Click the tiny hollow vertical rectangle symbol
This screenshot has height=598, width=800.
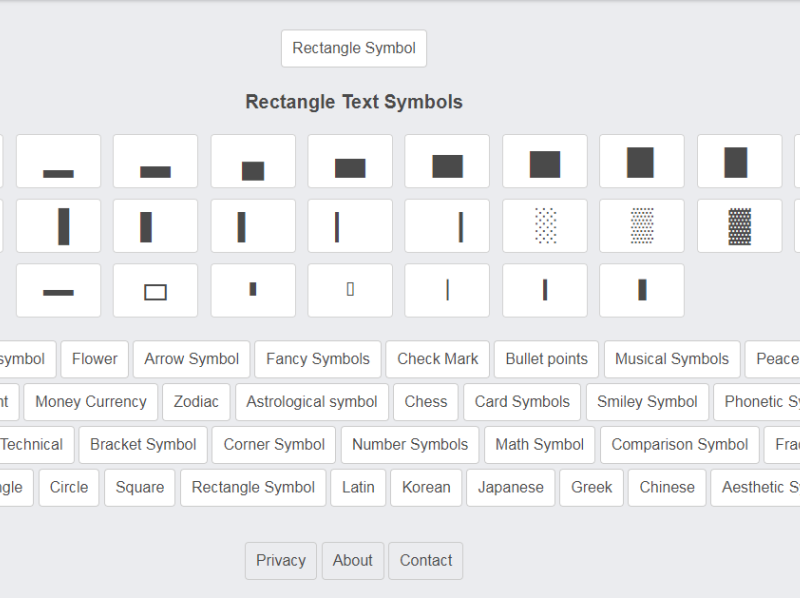point(350,290)
